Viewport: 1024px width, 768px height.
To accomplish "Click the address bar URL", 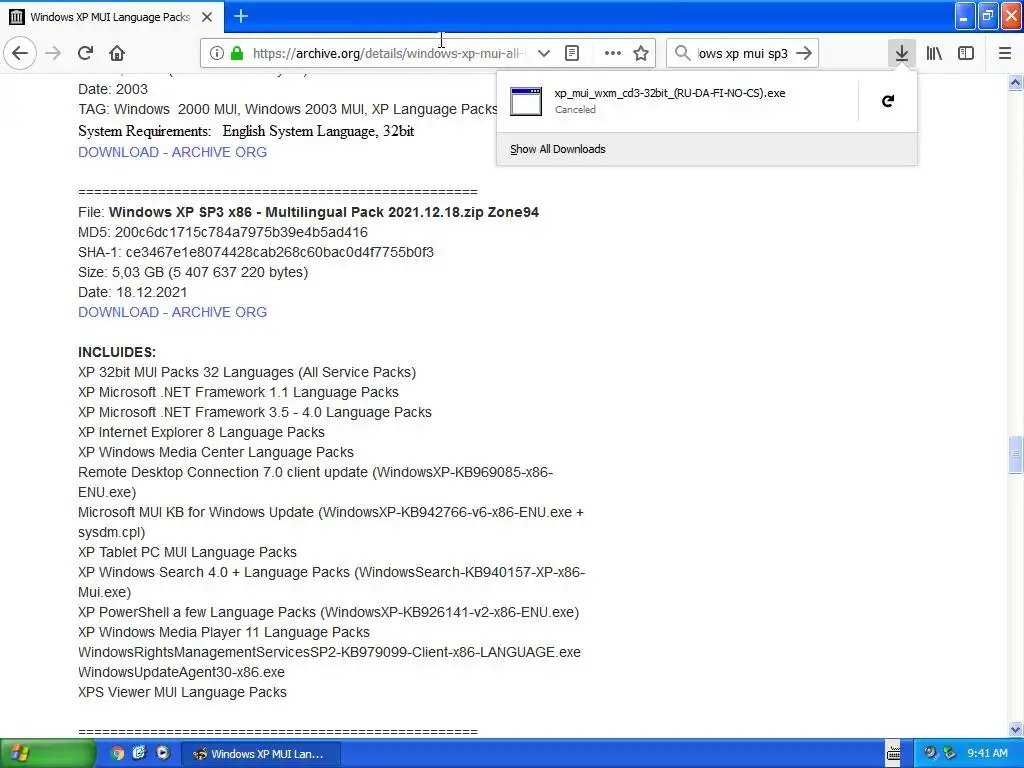I will click(x=389, y=53).
